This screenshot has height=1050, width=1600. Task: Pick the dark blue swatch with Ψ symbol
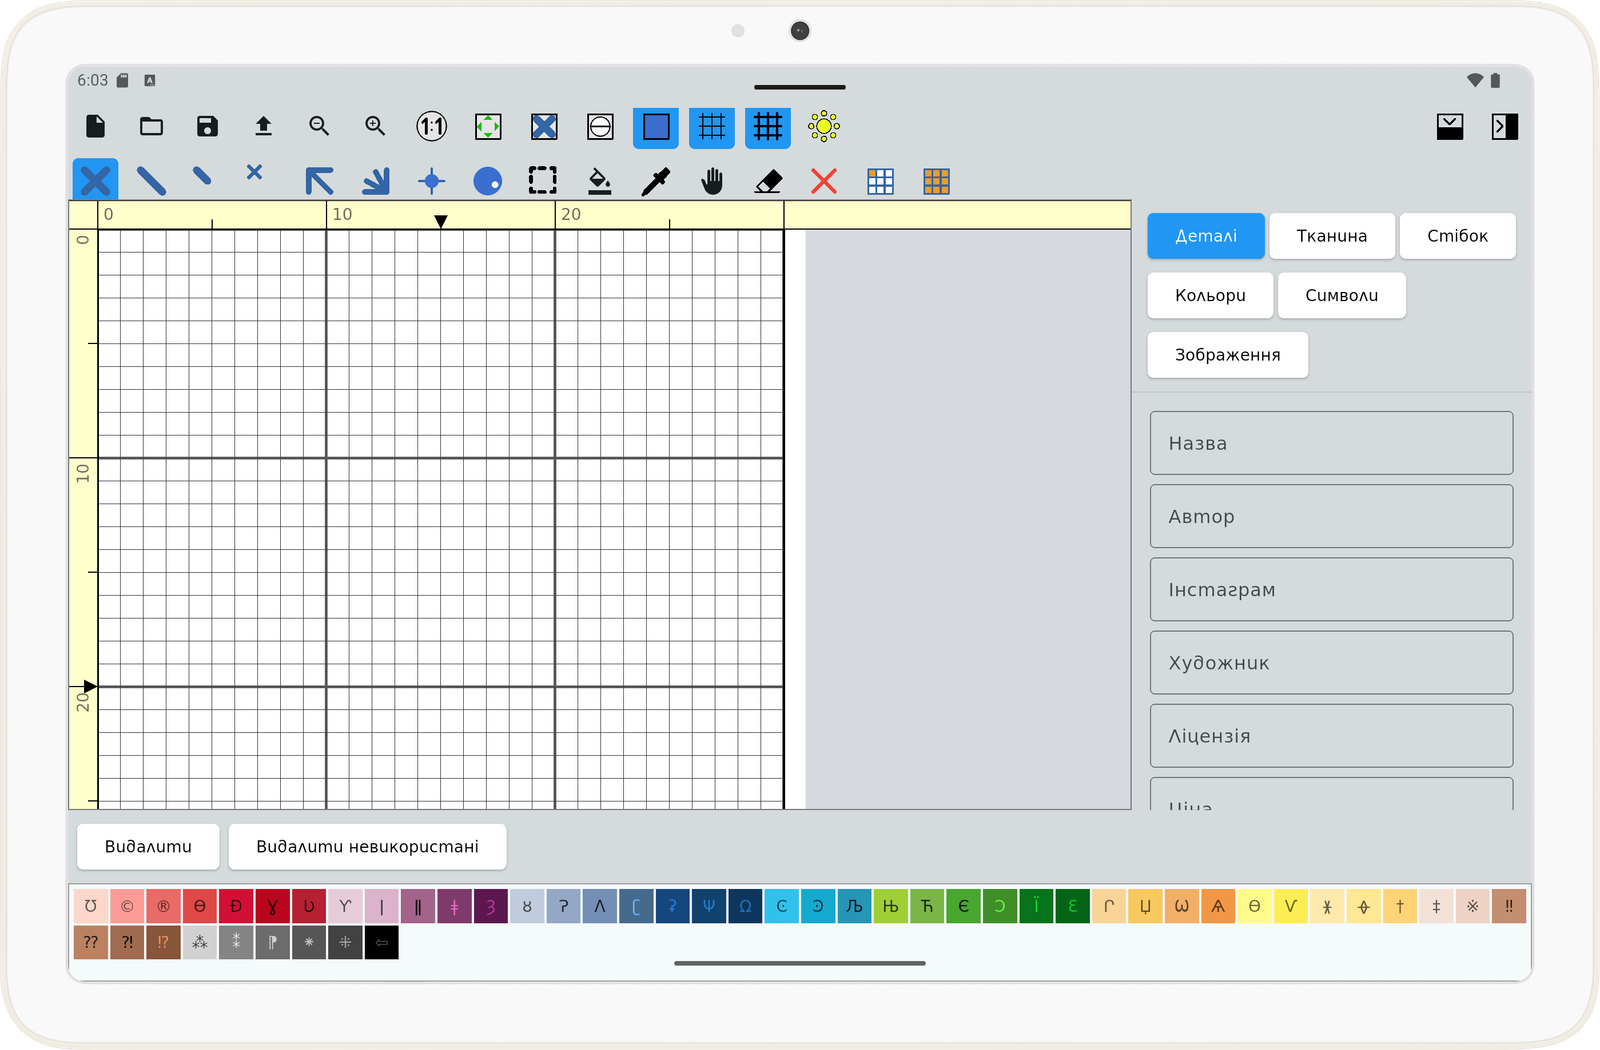709,906
